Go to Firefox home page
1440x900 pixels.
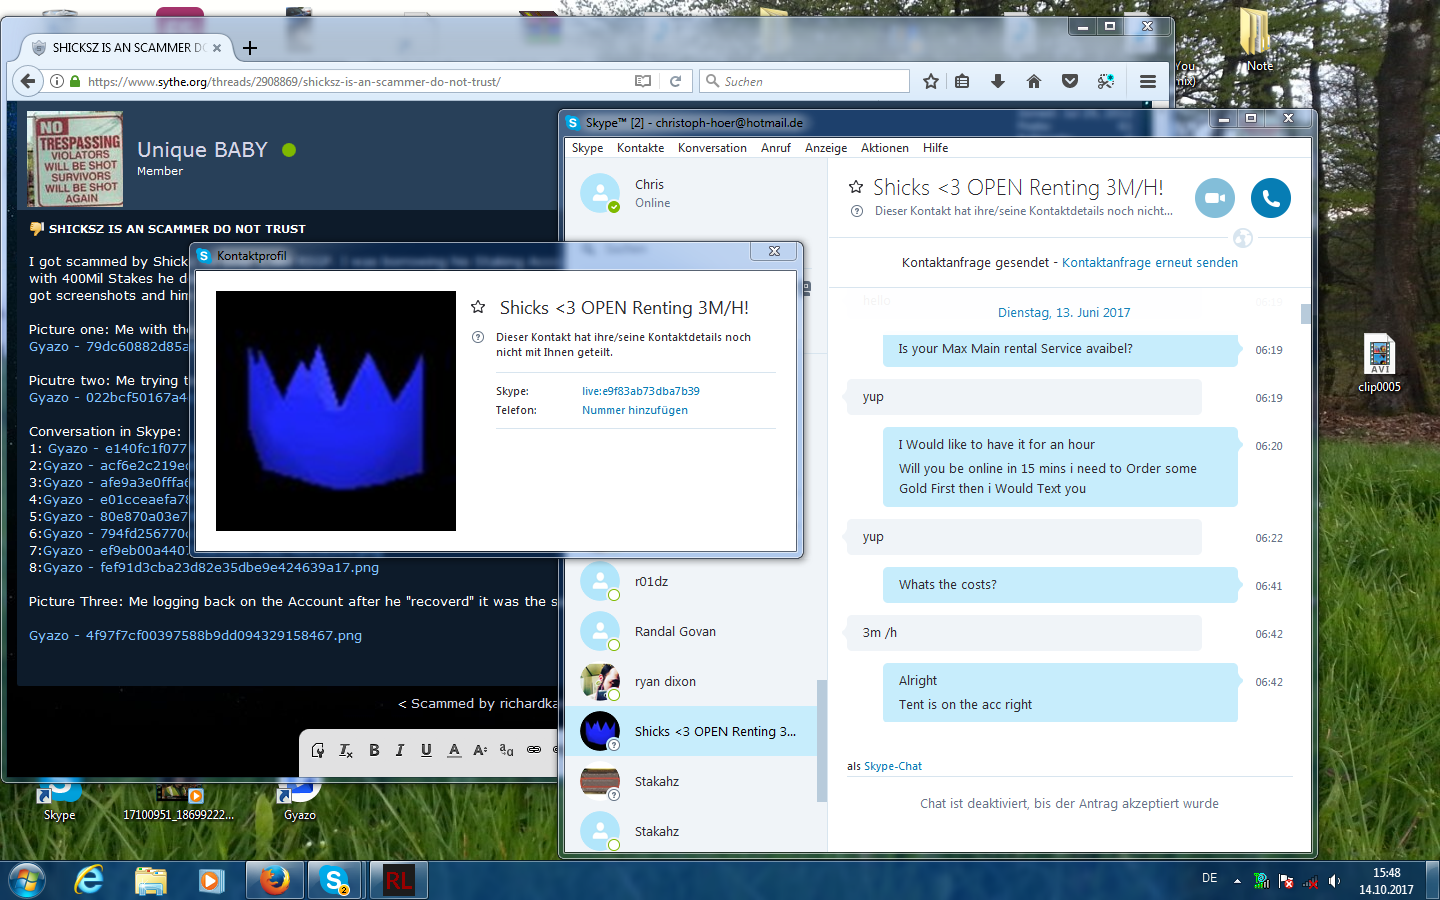(x=1034, y=81)
